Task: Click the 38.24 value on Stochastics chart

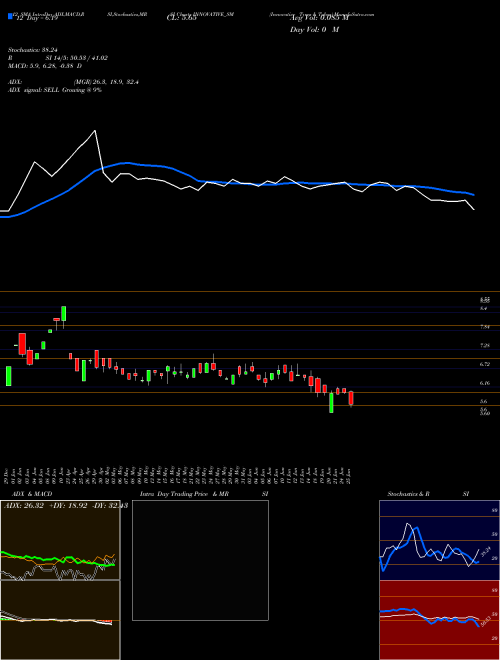Action: tap(487, 552)
